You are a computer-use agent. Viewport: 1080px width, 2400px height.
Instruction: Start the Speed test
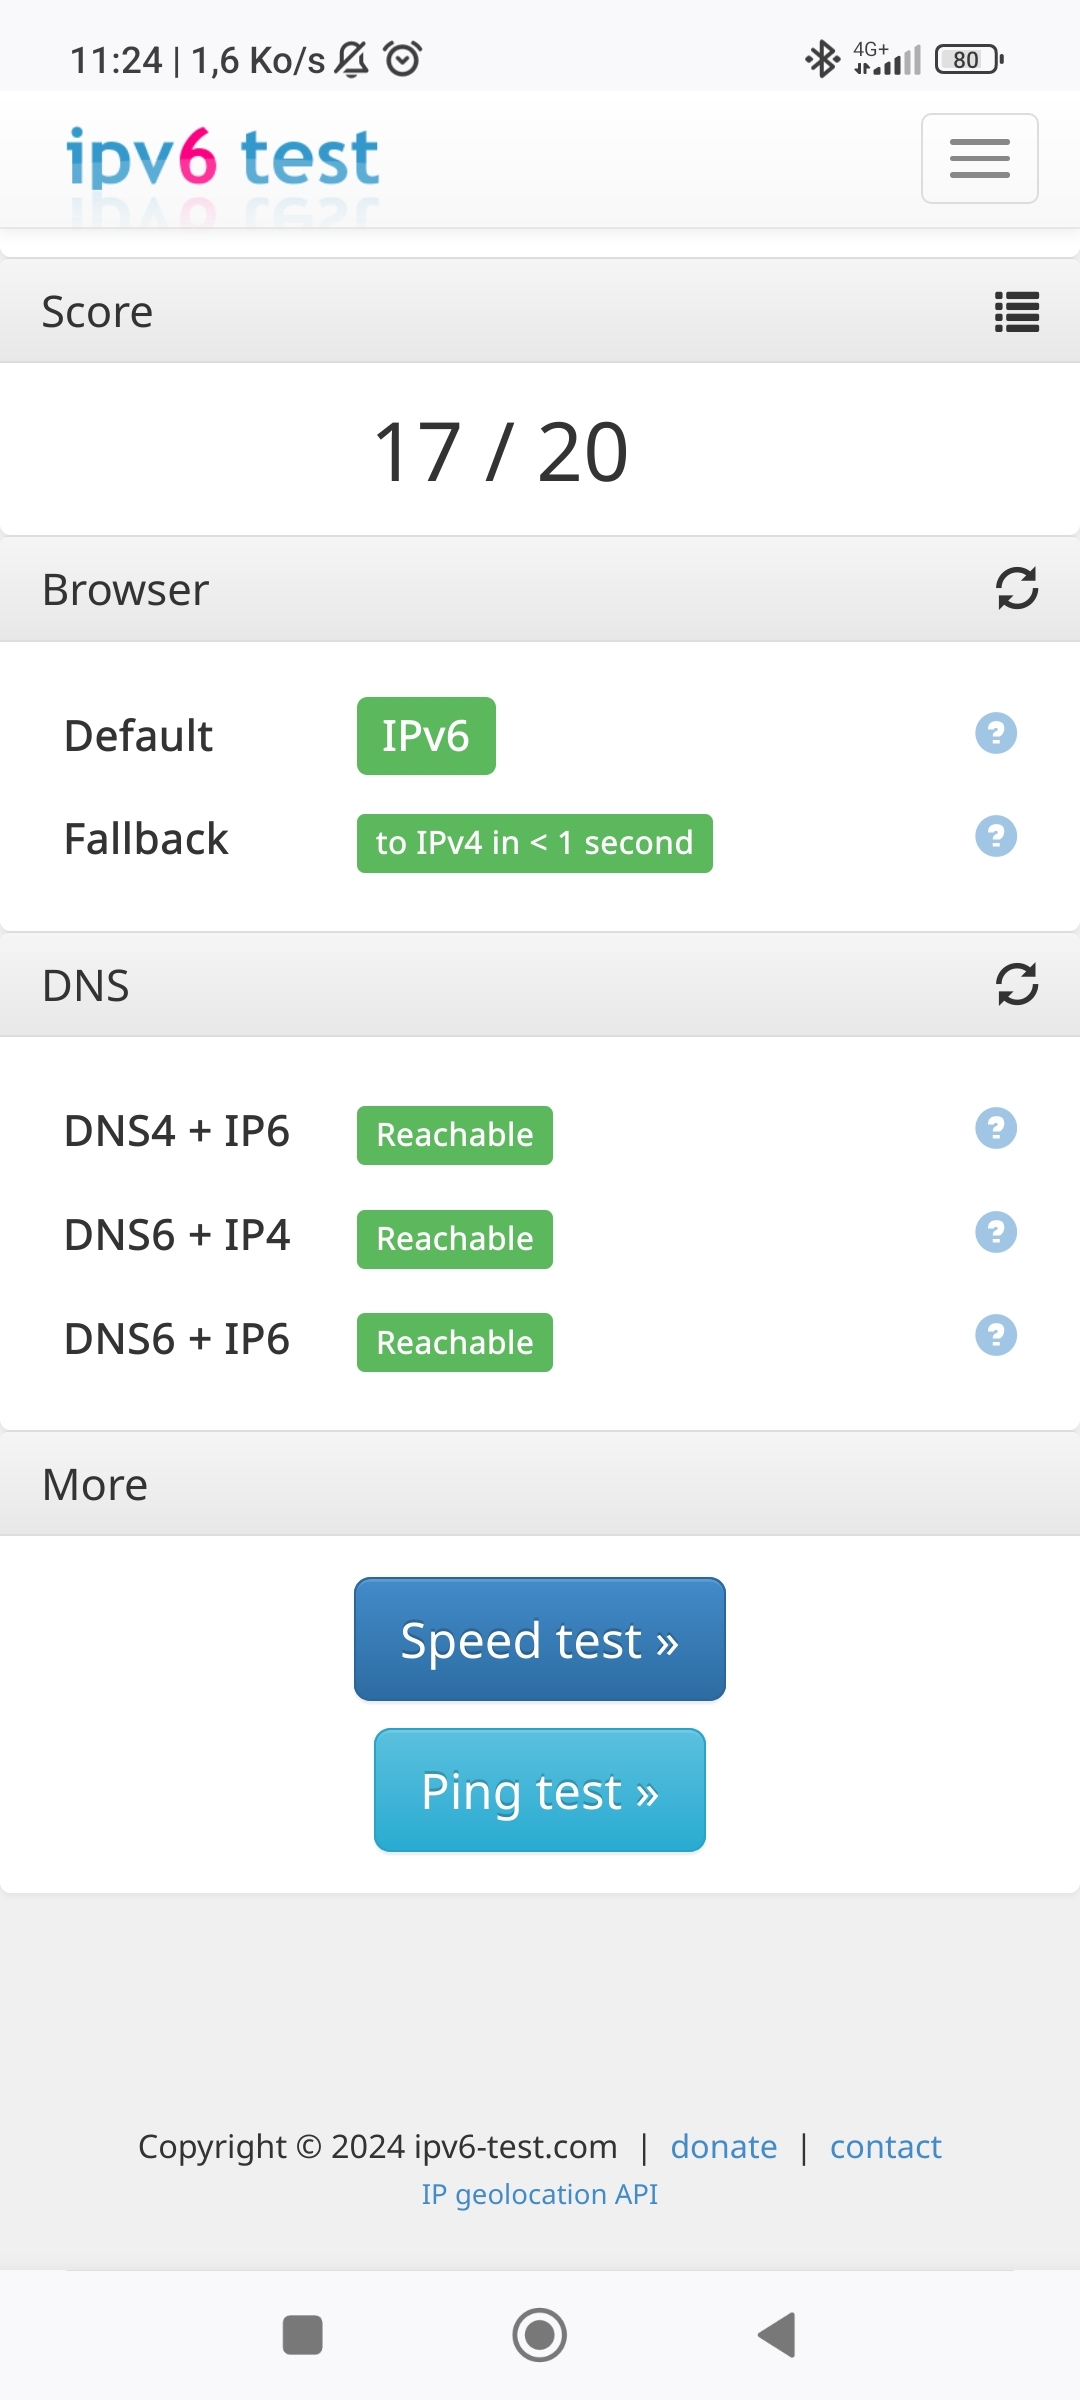pyautogui.click(x=539, y=1639)
